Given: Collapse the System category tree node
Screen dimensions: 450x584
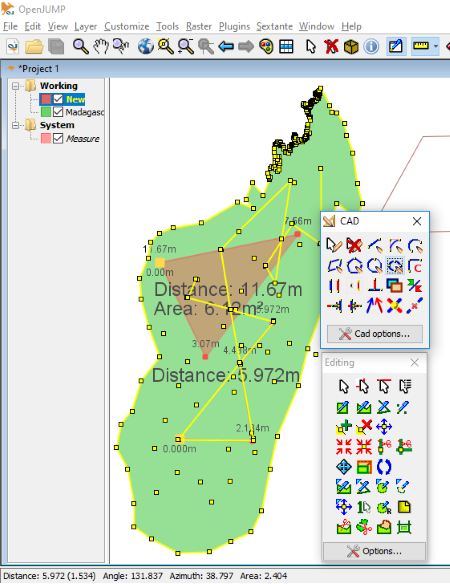Looking at the screenshot, I should (x=16, y=125).
